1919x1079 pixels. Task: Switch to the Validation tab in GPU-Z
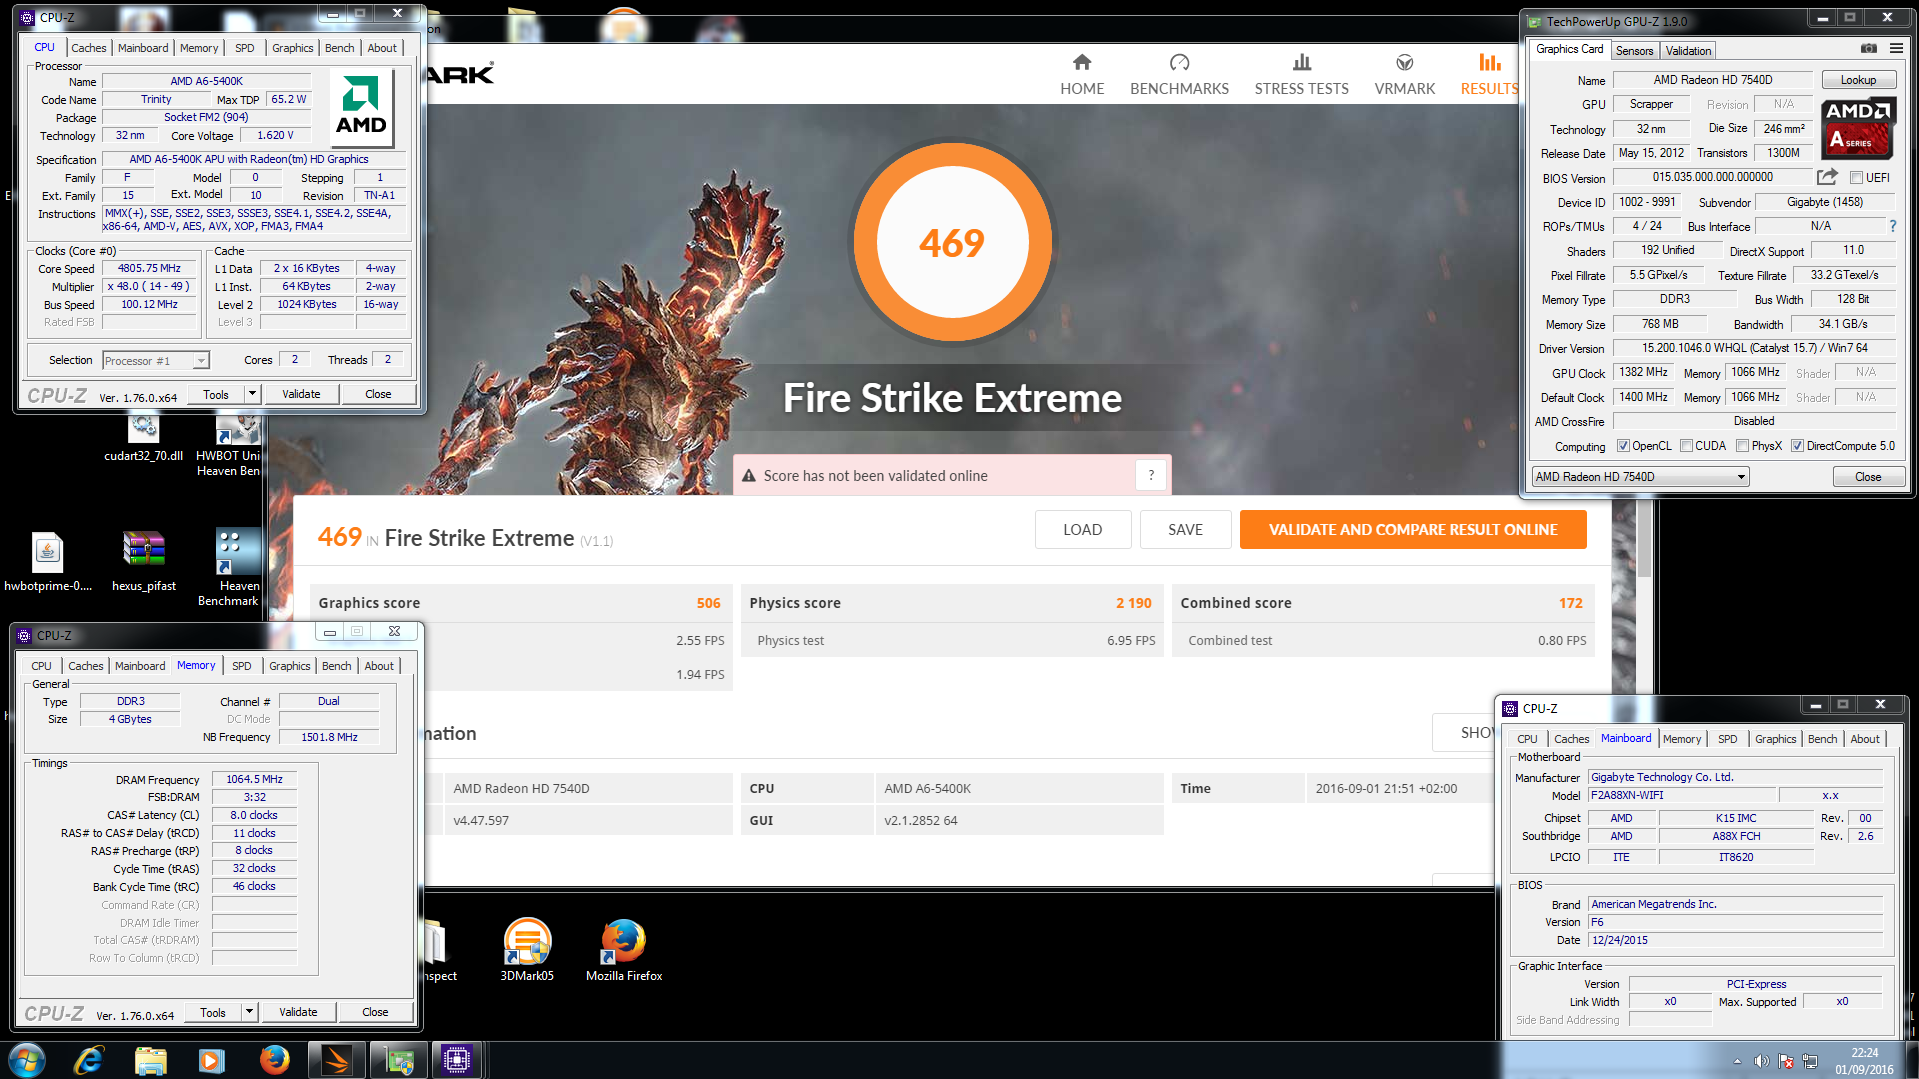(1688, 51)
